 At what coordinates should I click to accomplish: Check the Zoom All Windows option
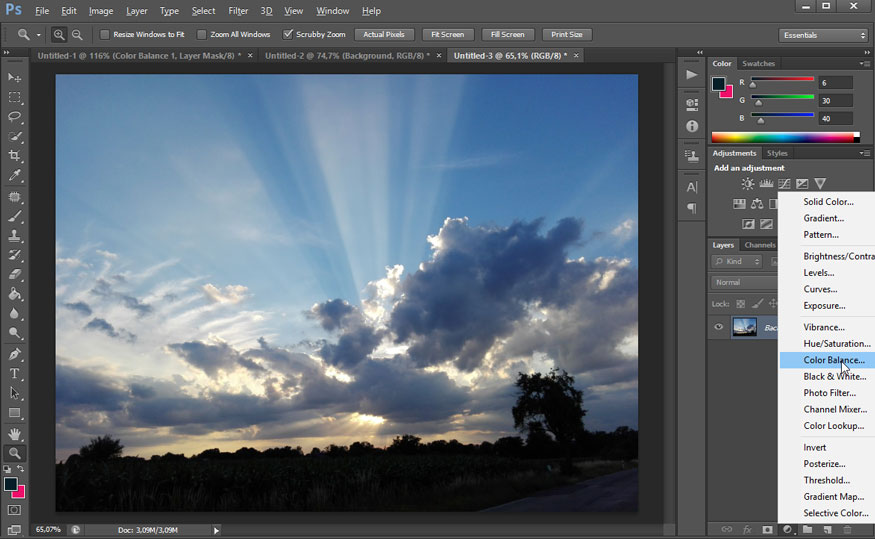pos(202,35)
